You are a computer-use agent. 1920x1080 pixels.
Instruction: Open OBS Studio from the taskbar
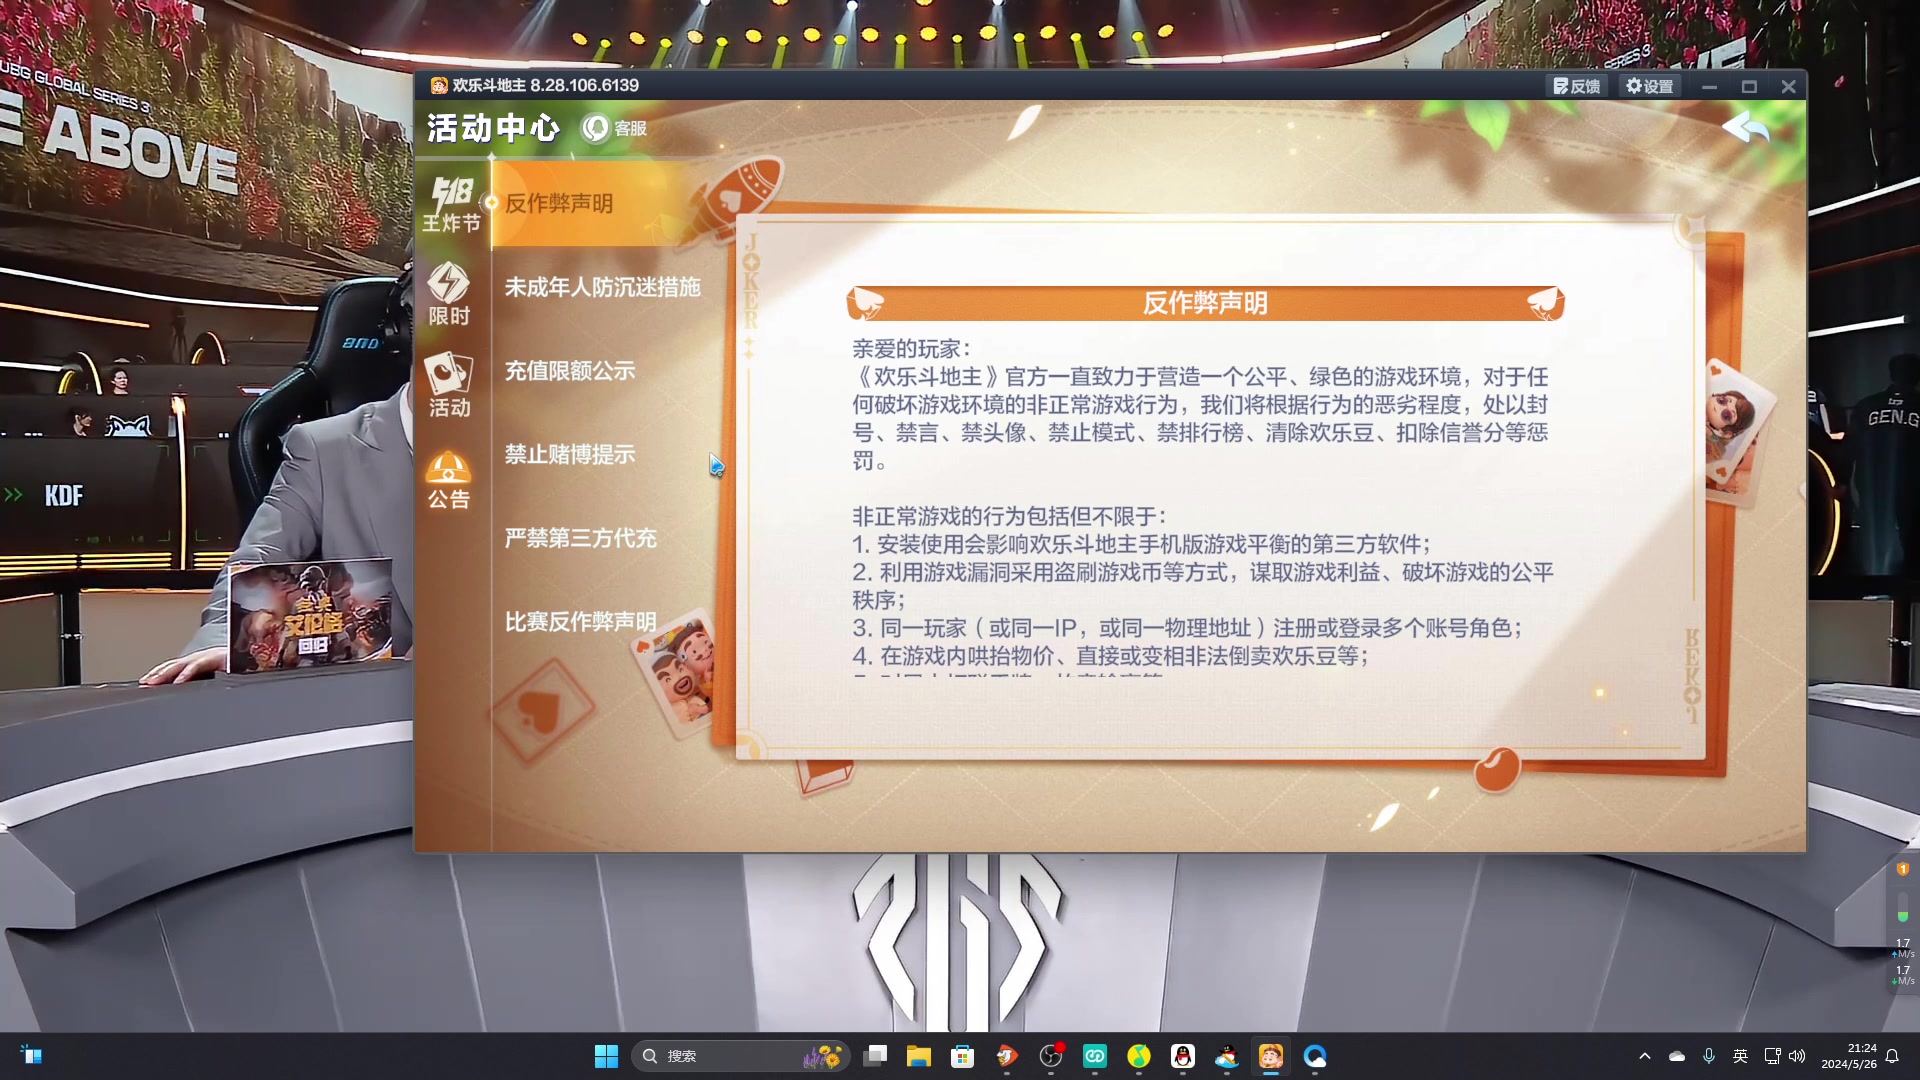pos(1051,1056)
